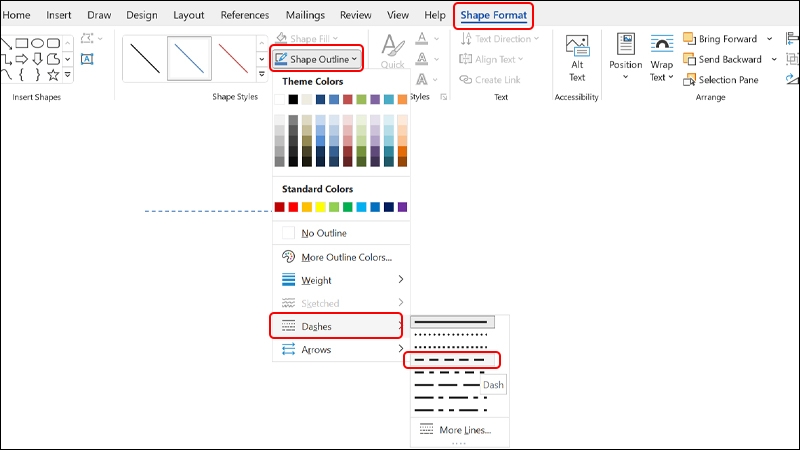Choose the black line shape style
This screenshot has height=450, width=800.
(x=145, y=58)
